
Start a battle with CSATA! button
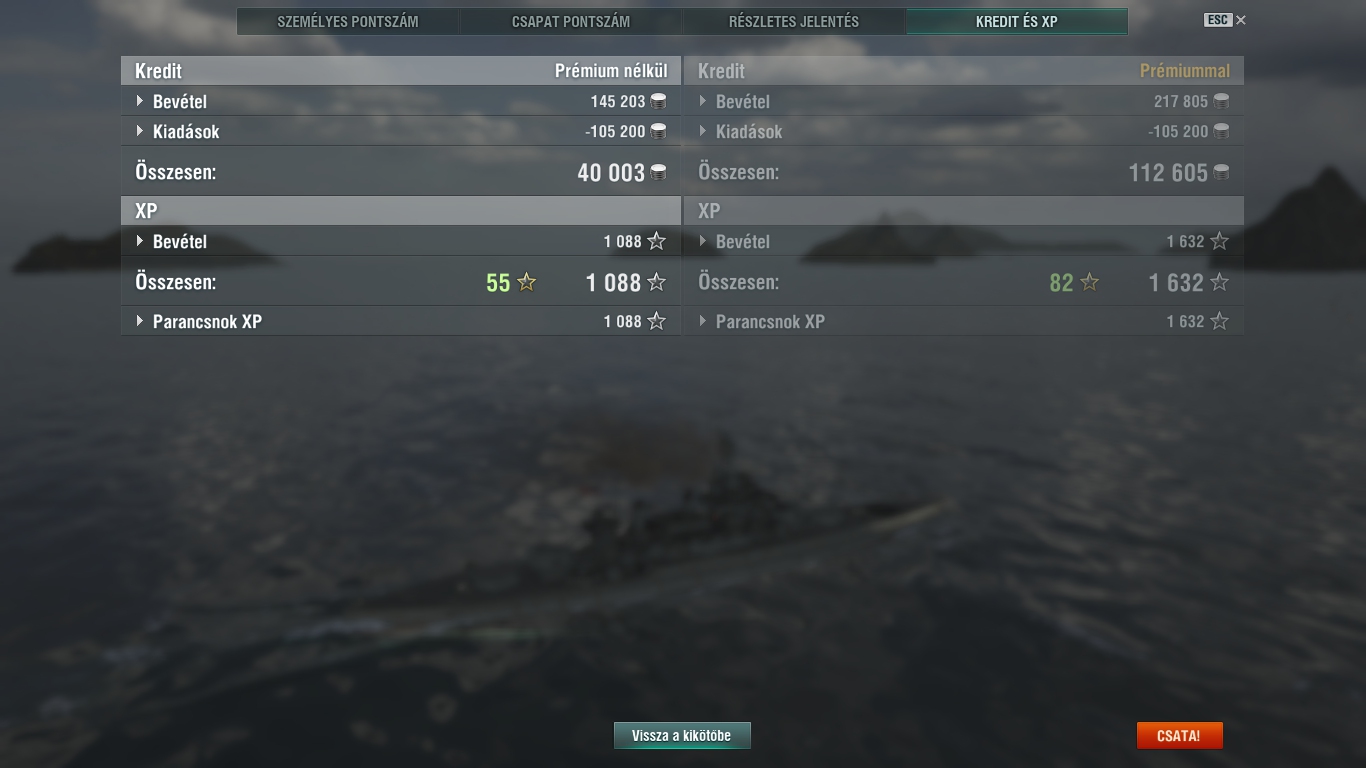tap(1179, 736)
